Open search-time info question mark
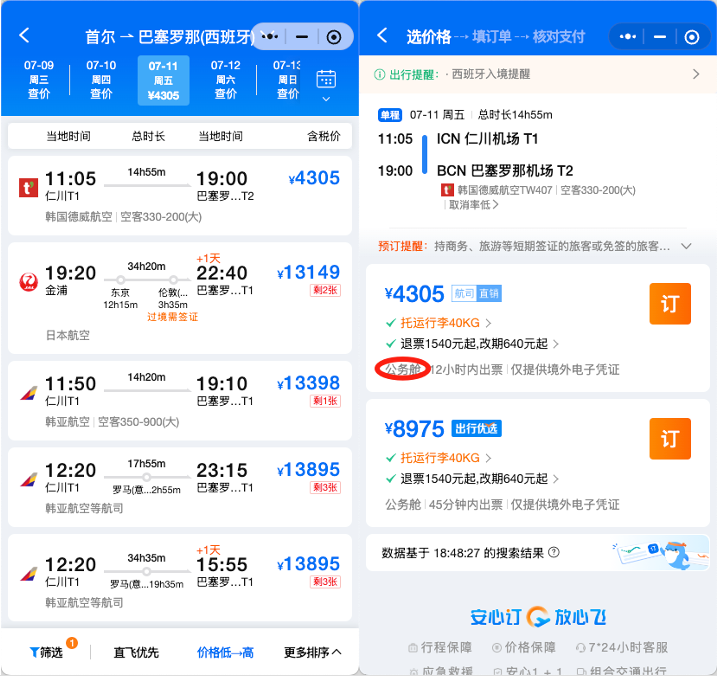 554,552
